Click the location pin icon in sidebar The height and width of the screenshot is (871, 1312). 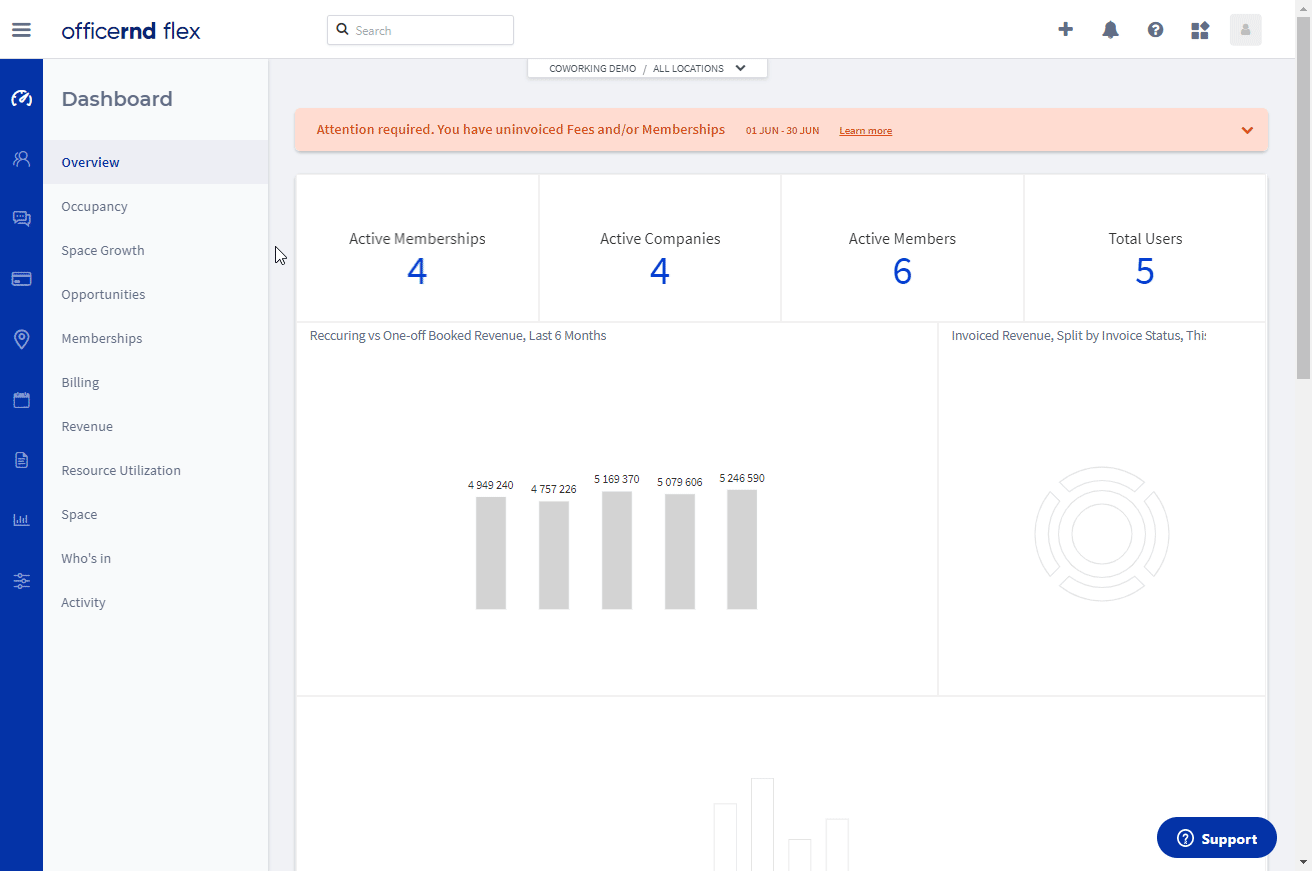pyautogui.click(x=21, y=339)
